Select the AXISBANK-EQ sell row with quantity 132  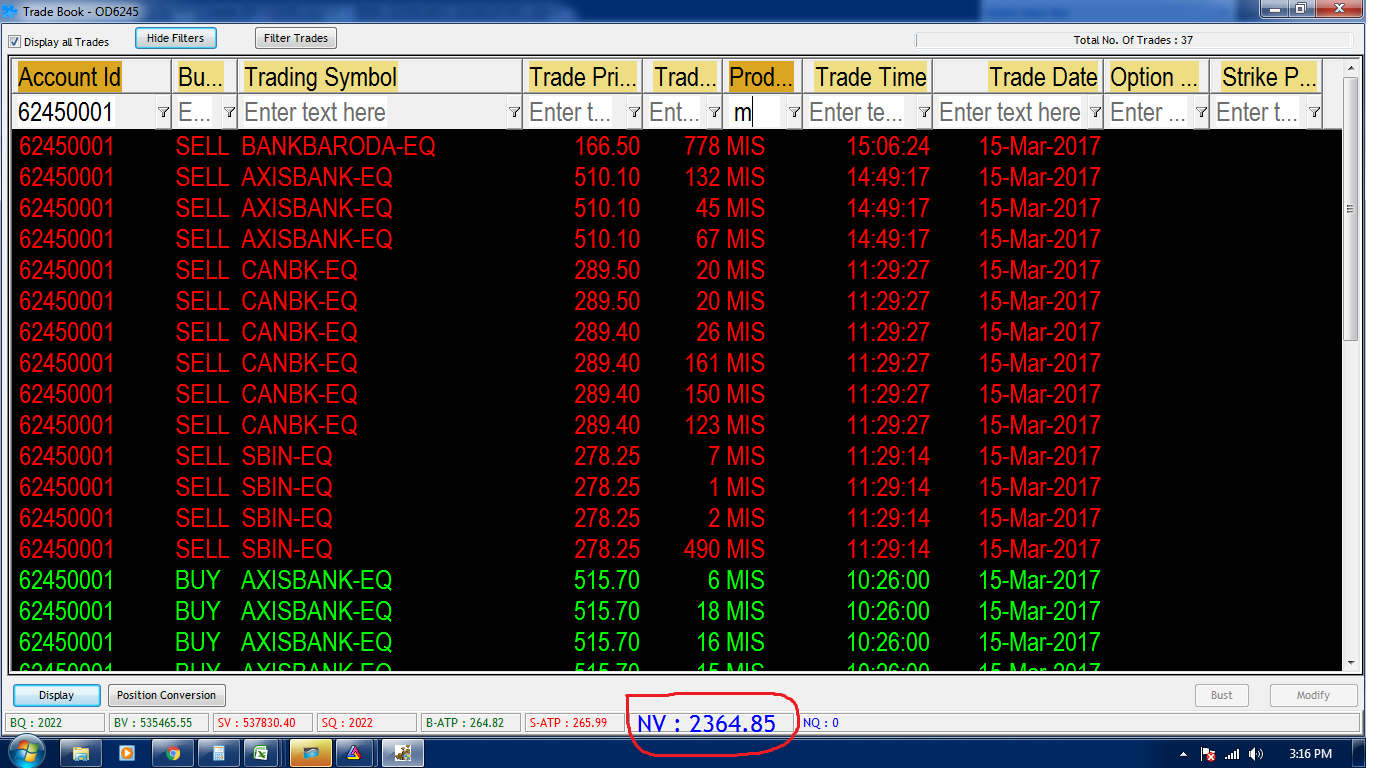tap(675, 177)
